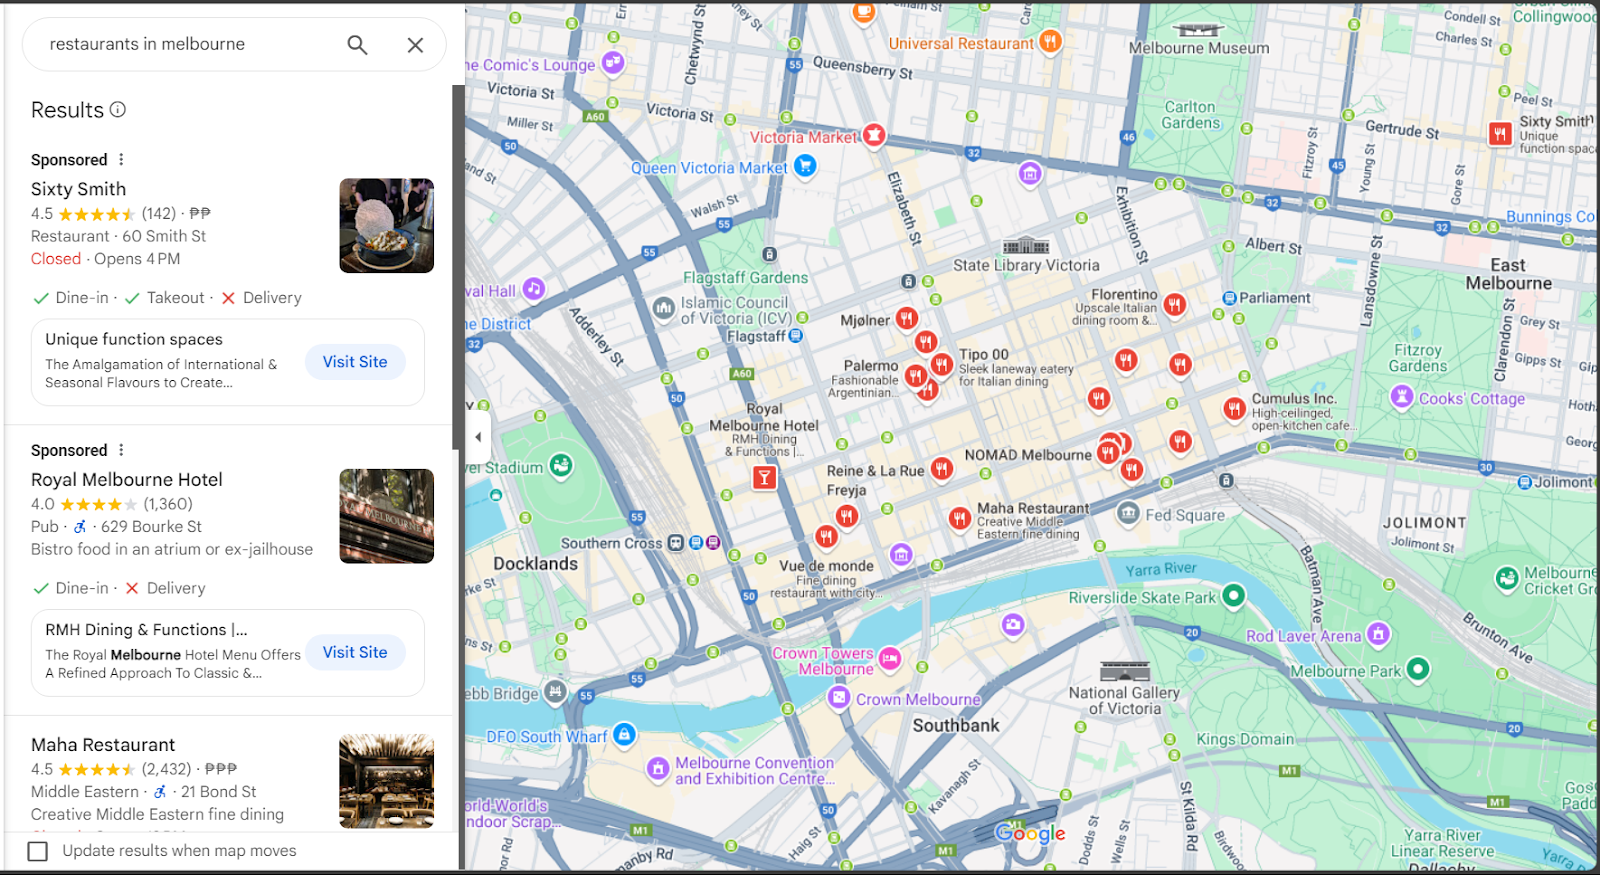Click the Sixty Smith red map pin
Viewport: 1600px width, 875px height.
pos(1500,134)
